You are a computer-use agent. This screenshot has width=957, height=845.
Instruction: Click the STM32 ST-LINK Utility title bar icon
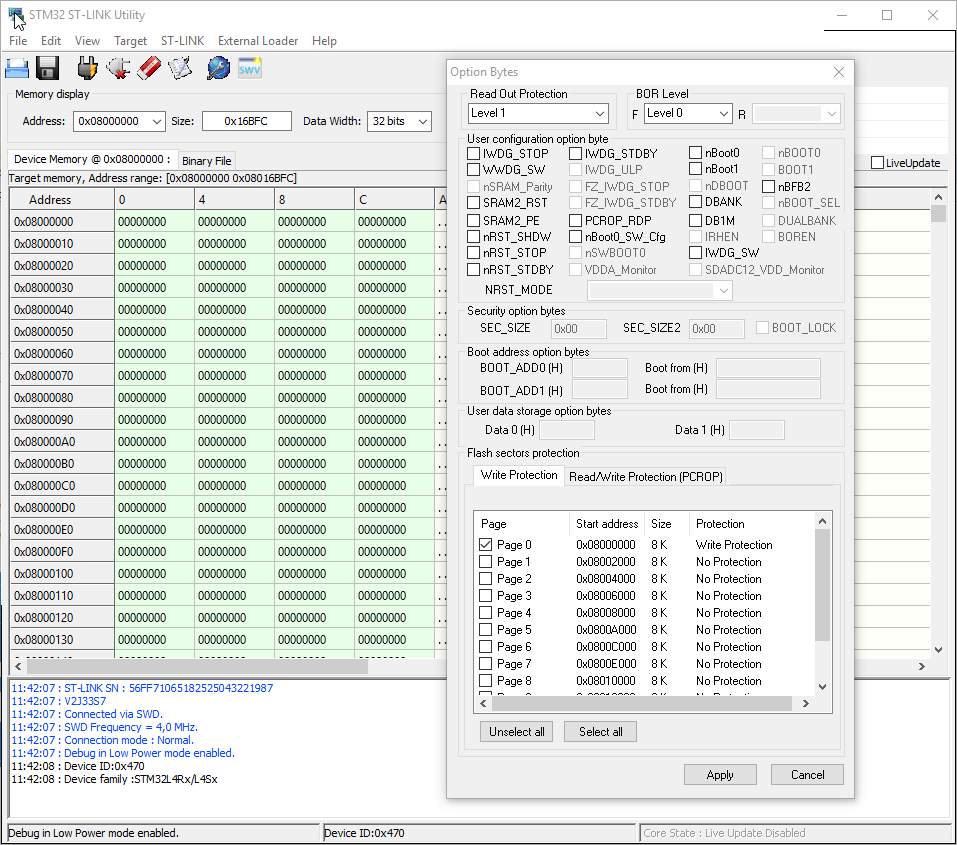pyautogui.click(x=15, y=15)
